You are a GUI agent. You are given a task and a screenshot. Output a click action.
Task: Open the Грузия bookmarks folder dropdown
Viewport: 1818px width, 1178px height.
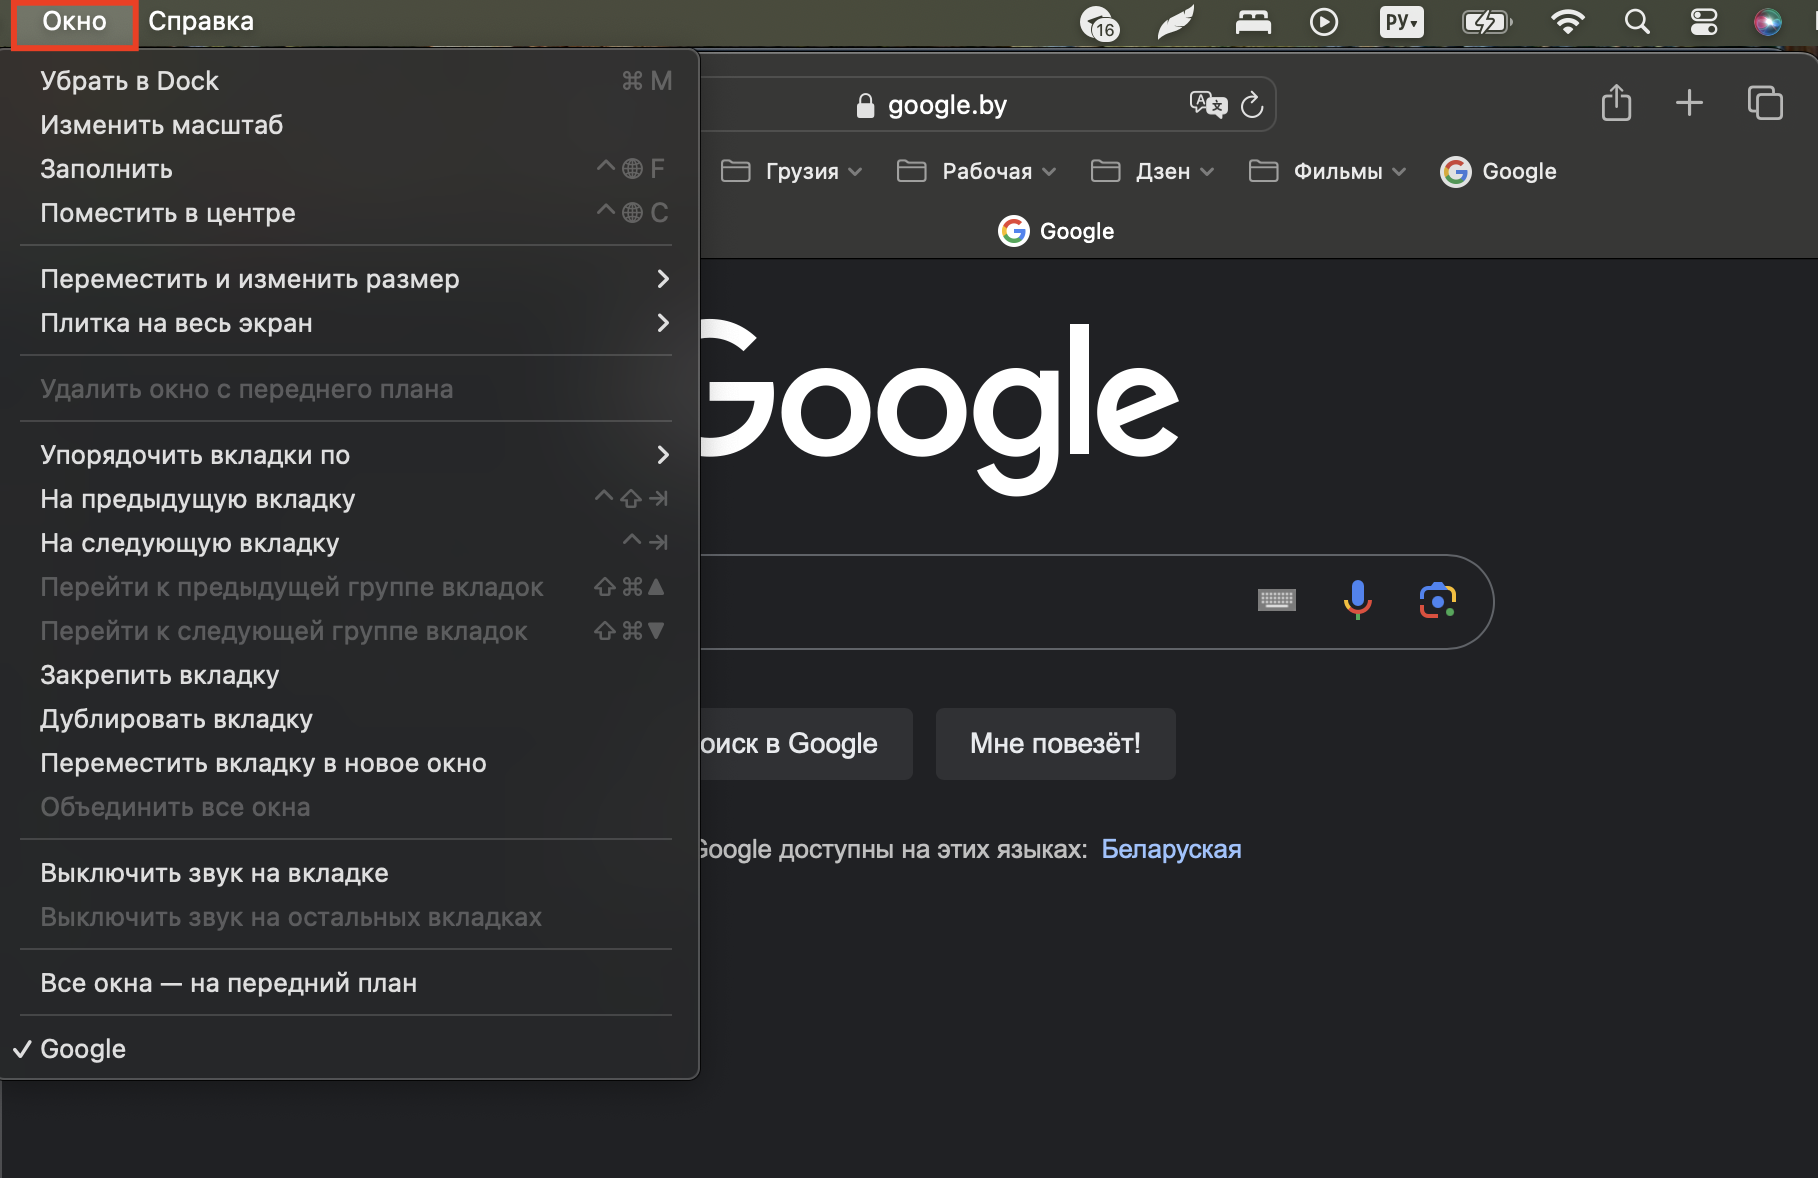click(791, 171)
